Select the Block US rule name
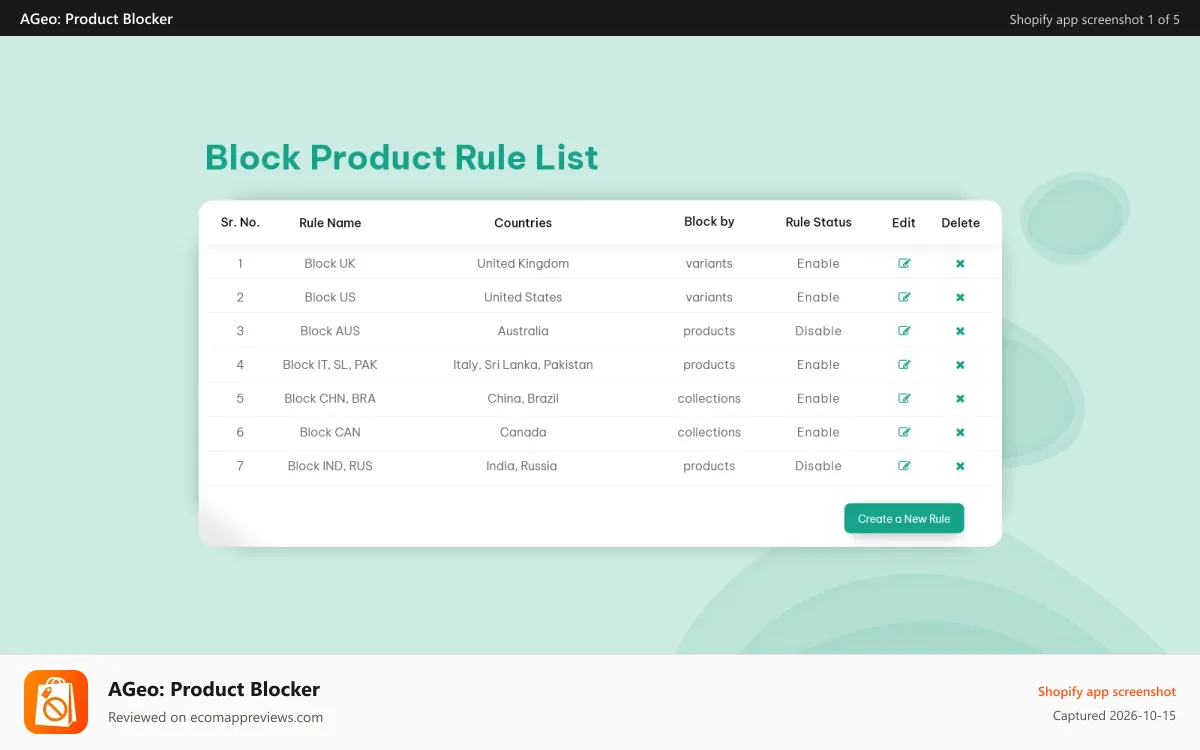1200x750 pixels. coord(330,297)
